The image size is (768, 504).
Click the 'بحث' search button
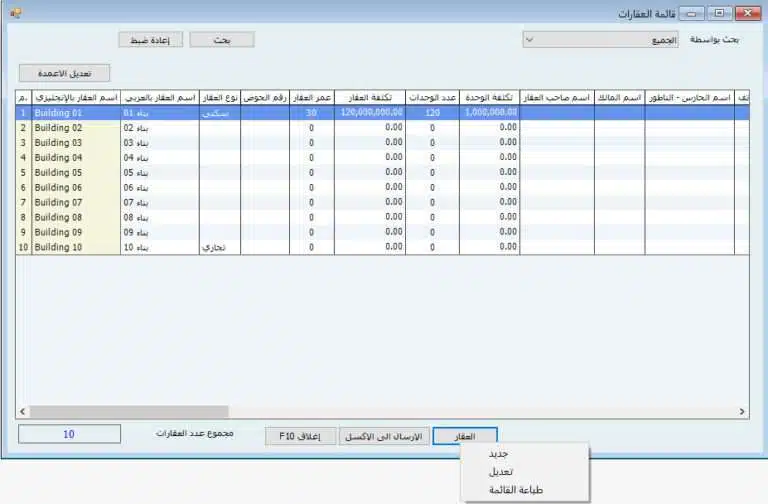pyautogui.click(x=221, y=40)
